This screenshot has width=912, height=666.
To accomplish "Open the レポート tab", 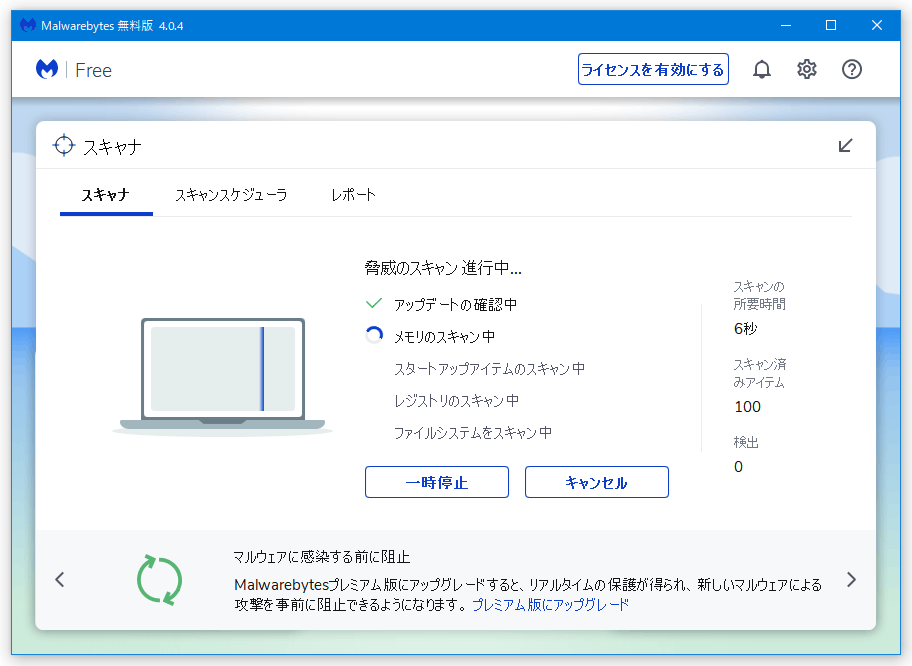I will 353,195.
